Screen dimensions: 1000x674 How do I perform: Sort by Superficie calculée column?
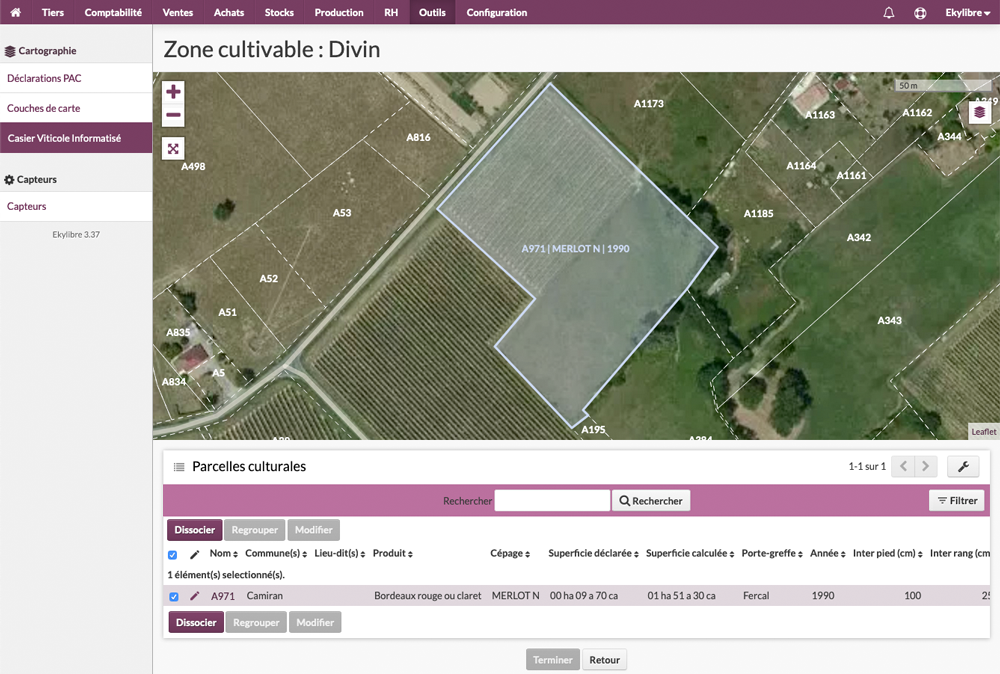point(690,553)
